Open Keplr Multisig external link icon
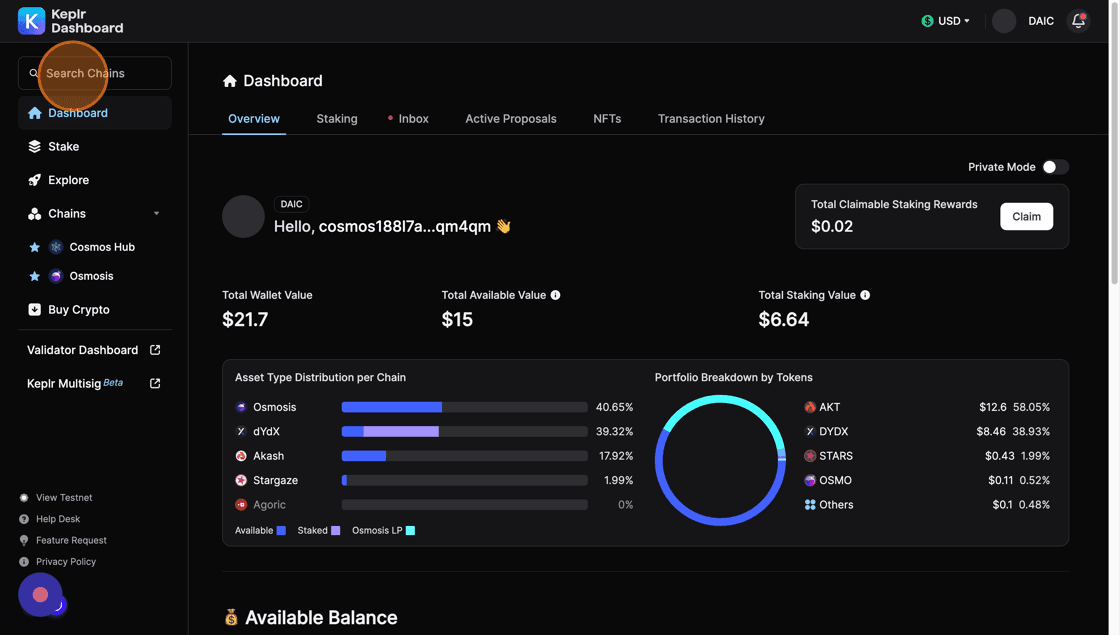The width and height of the screenshot is (1120, 635). [155, 384]
